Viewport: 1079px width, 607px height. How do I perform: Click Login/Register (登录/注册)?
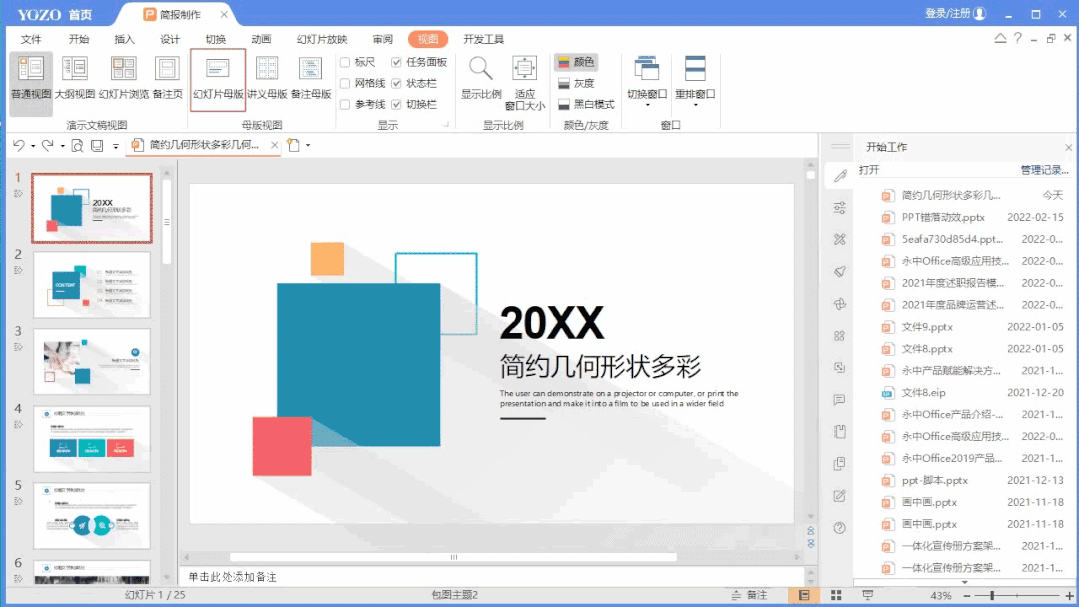[x=955, y=14]
